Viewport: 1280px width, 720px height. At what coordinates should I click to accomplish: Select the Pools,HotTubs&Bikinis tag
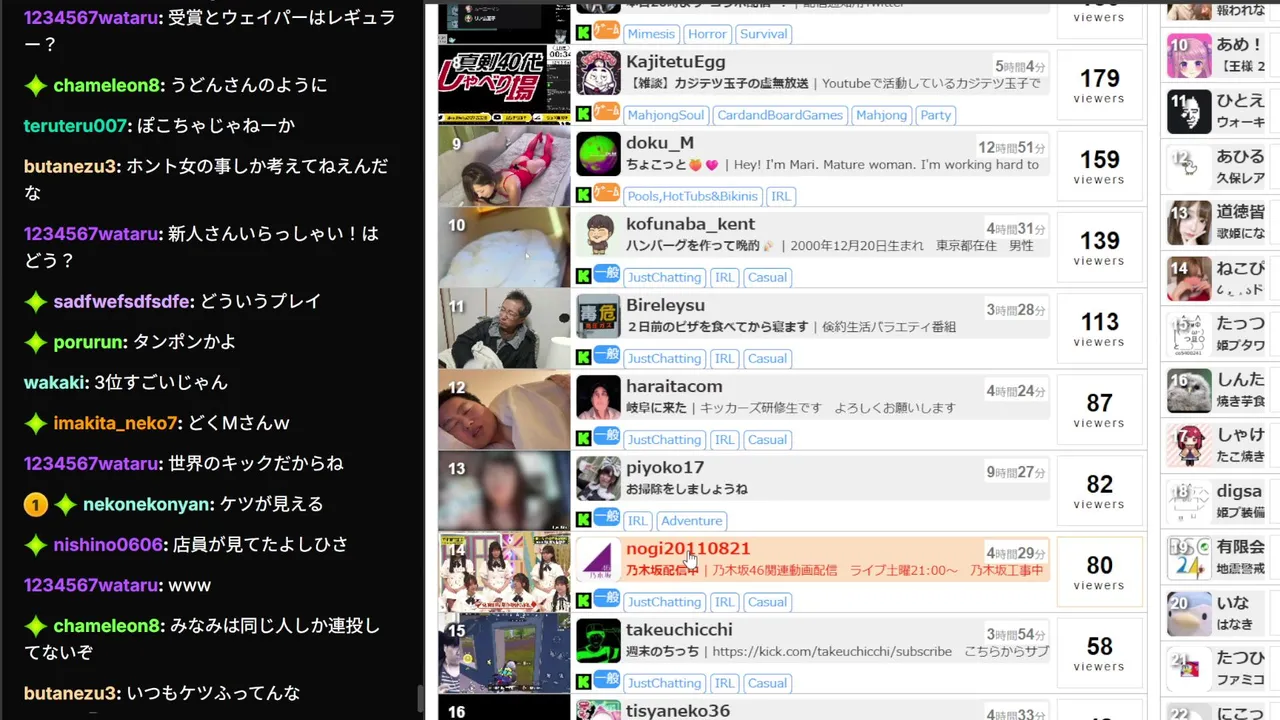pyautogui.click(x=693, y=196)
